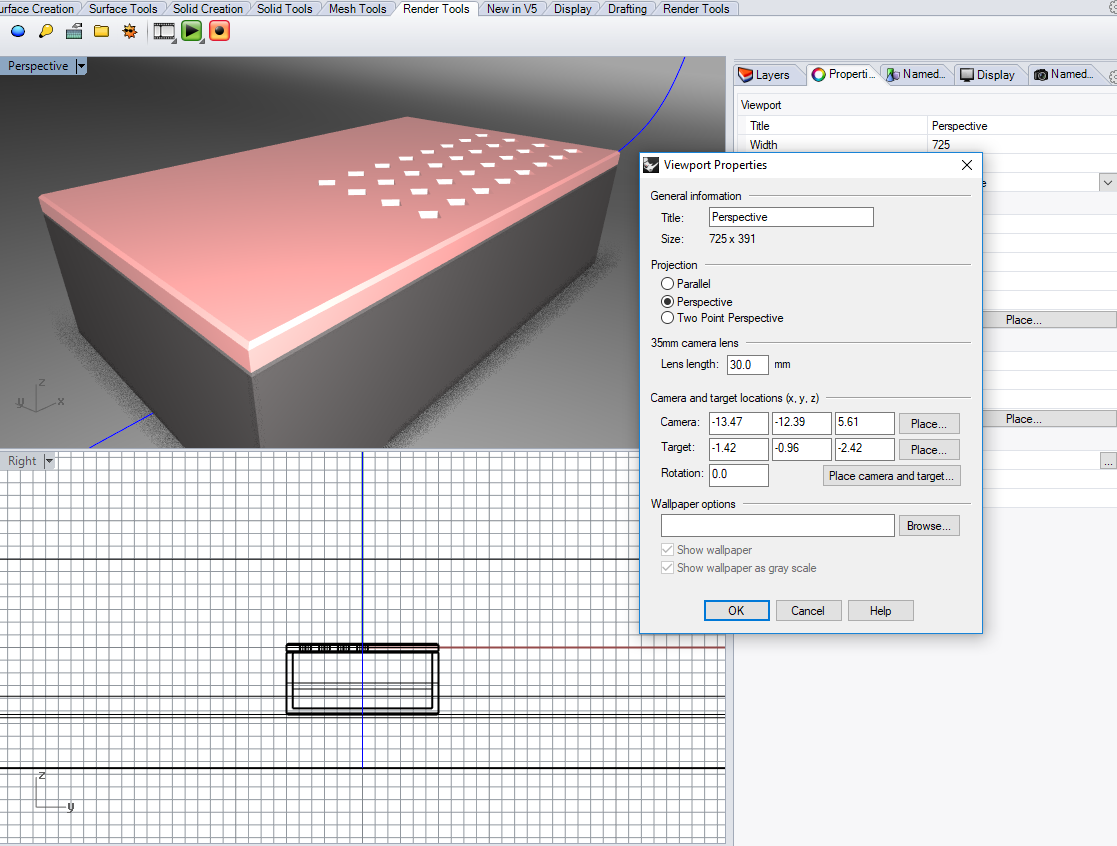Click Place button beside Target coordinates

(x=929, y=450)
